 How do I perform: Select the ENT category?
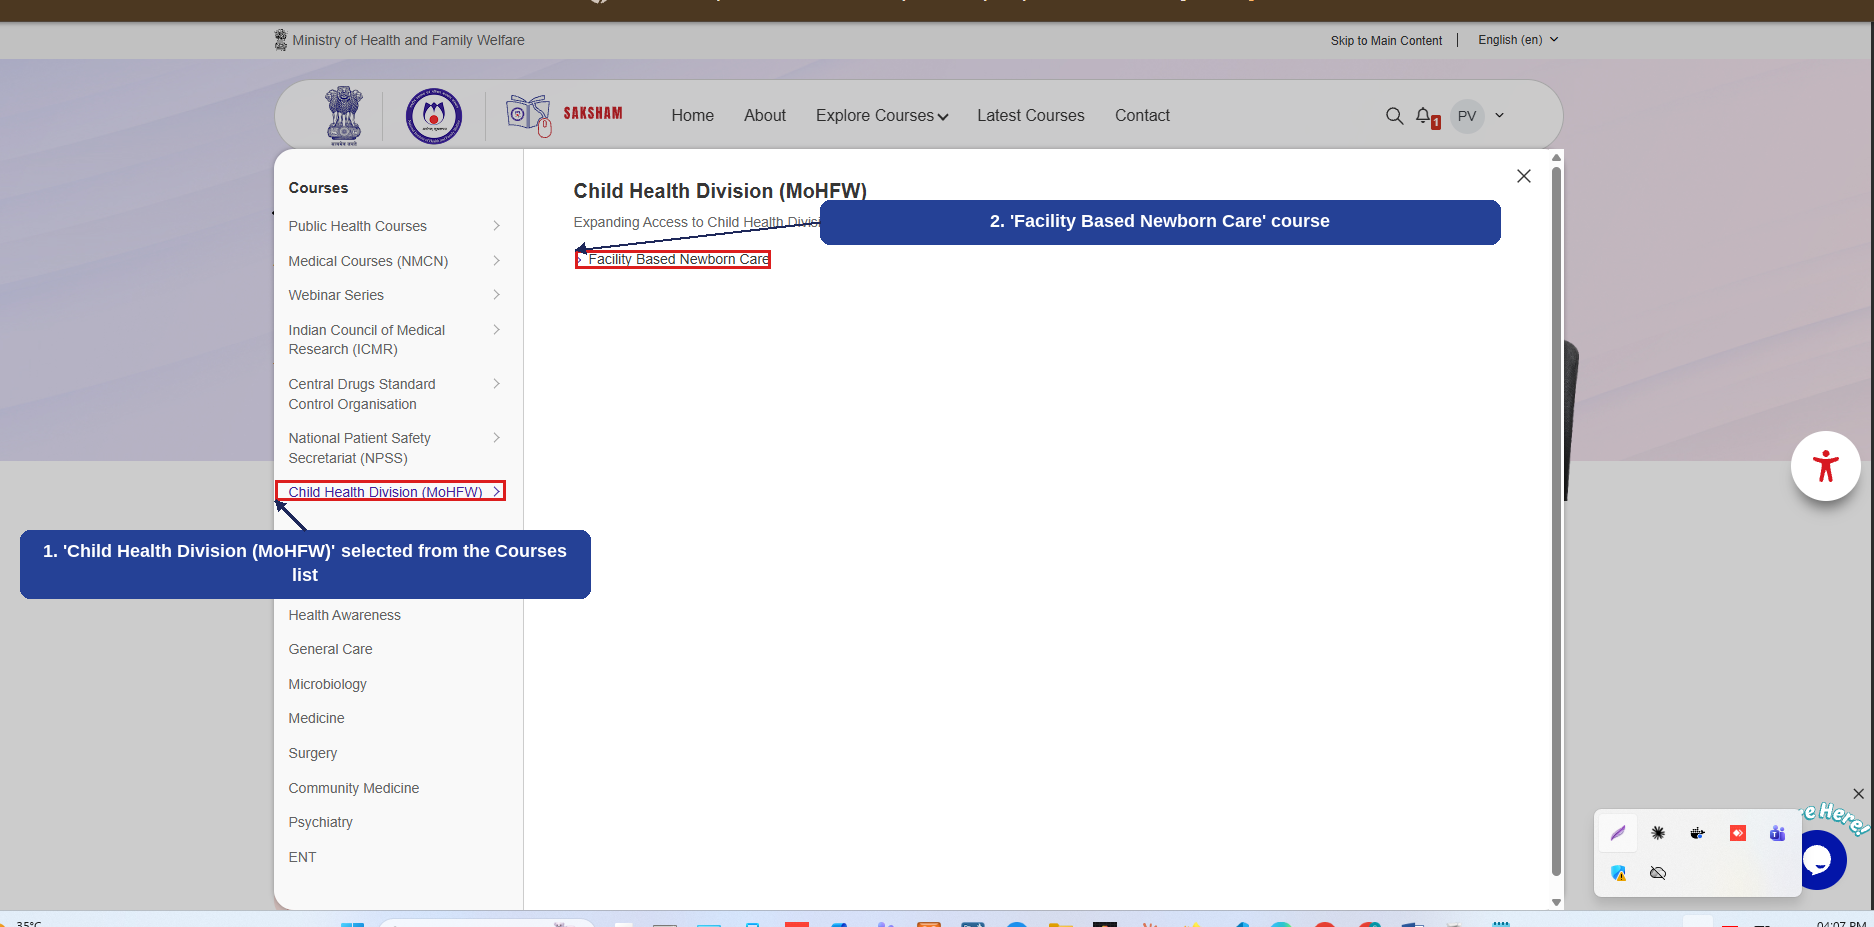pyautogui.click(x=302, y=857)
